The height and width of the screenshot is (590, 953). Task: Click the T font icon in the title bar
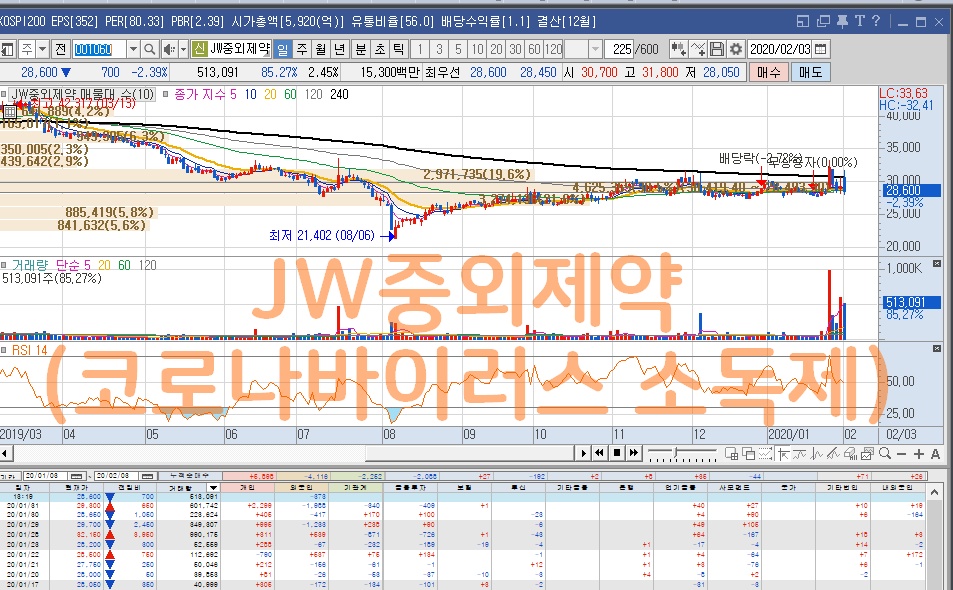[x=859, y=22]
